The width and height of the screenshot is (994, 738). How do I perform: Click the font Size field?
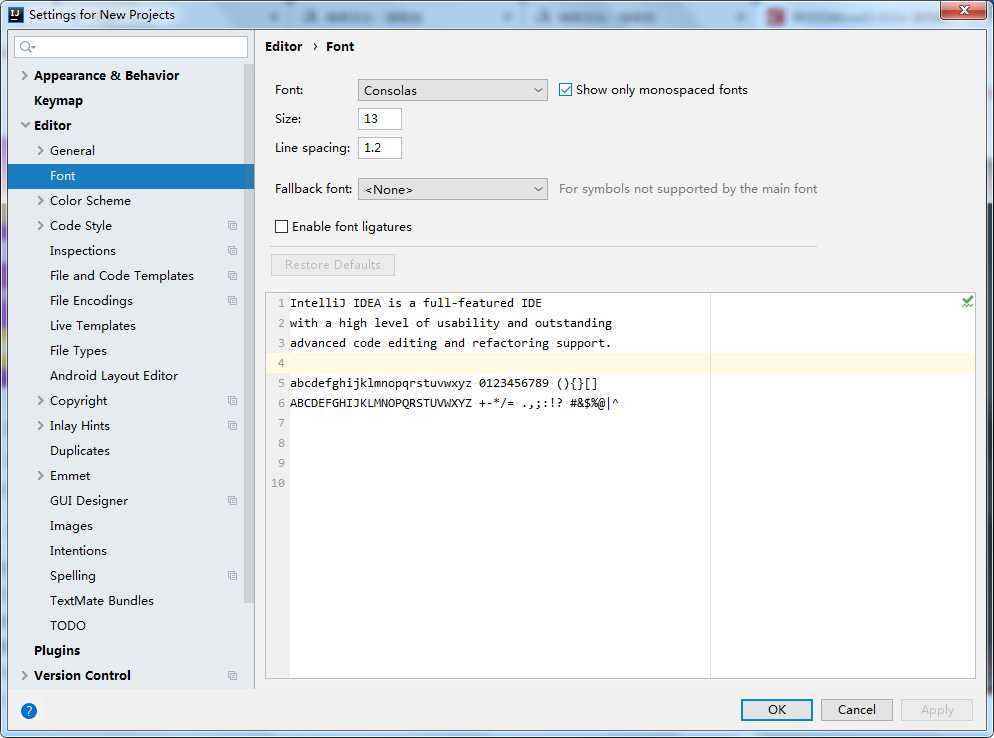point(380,119)
